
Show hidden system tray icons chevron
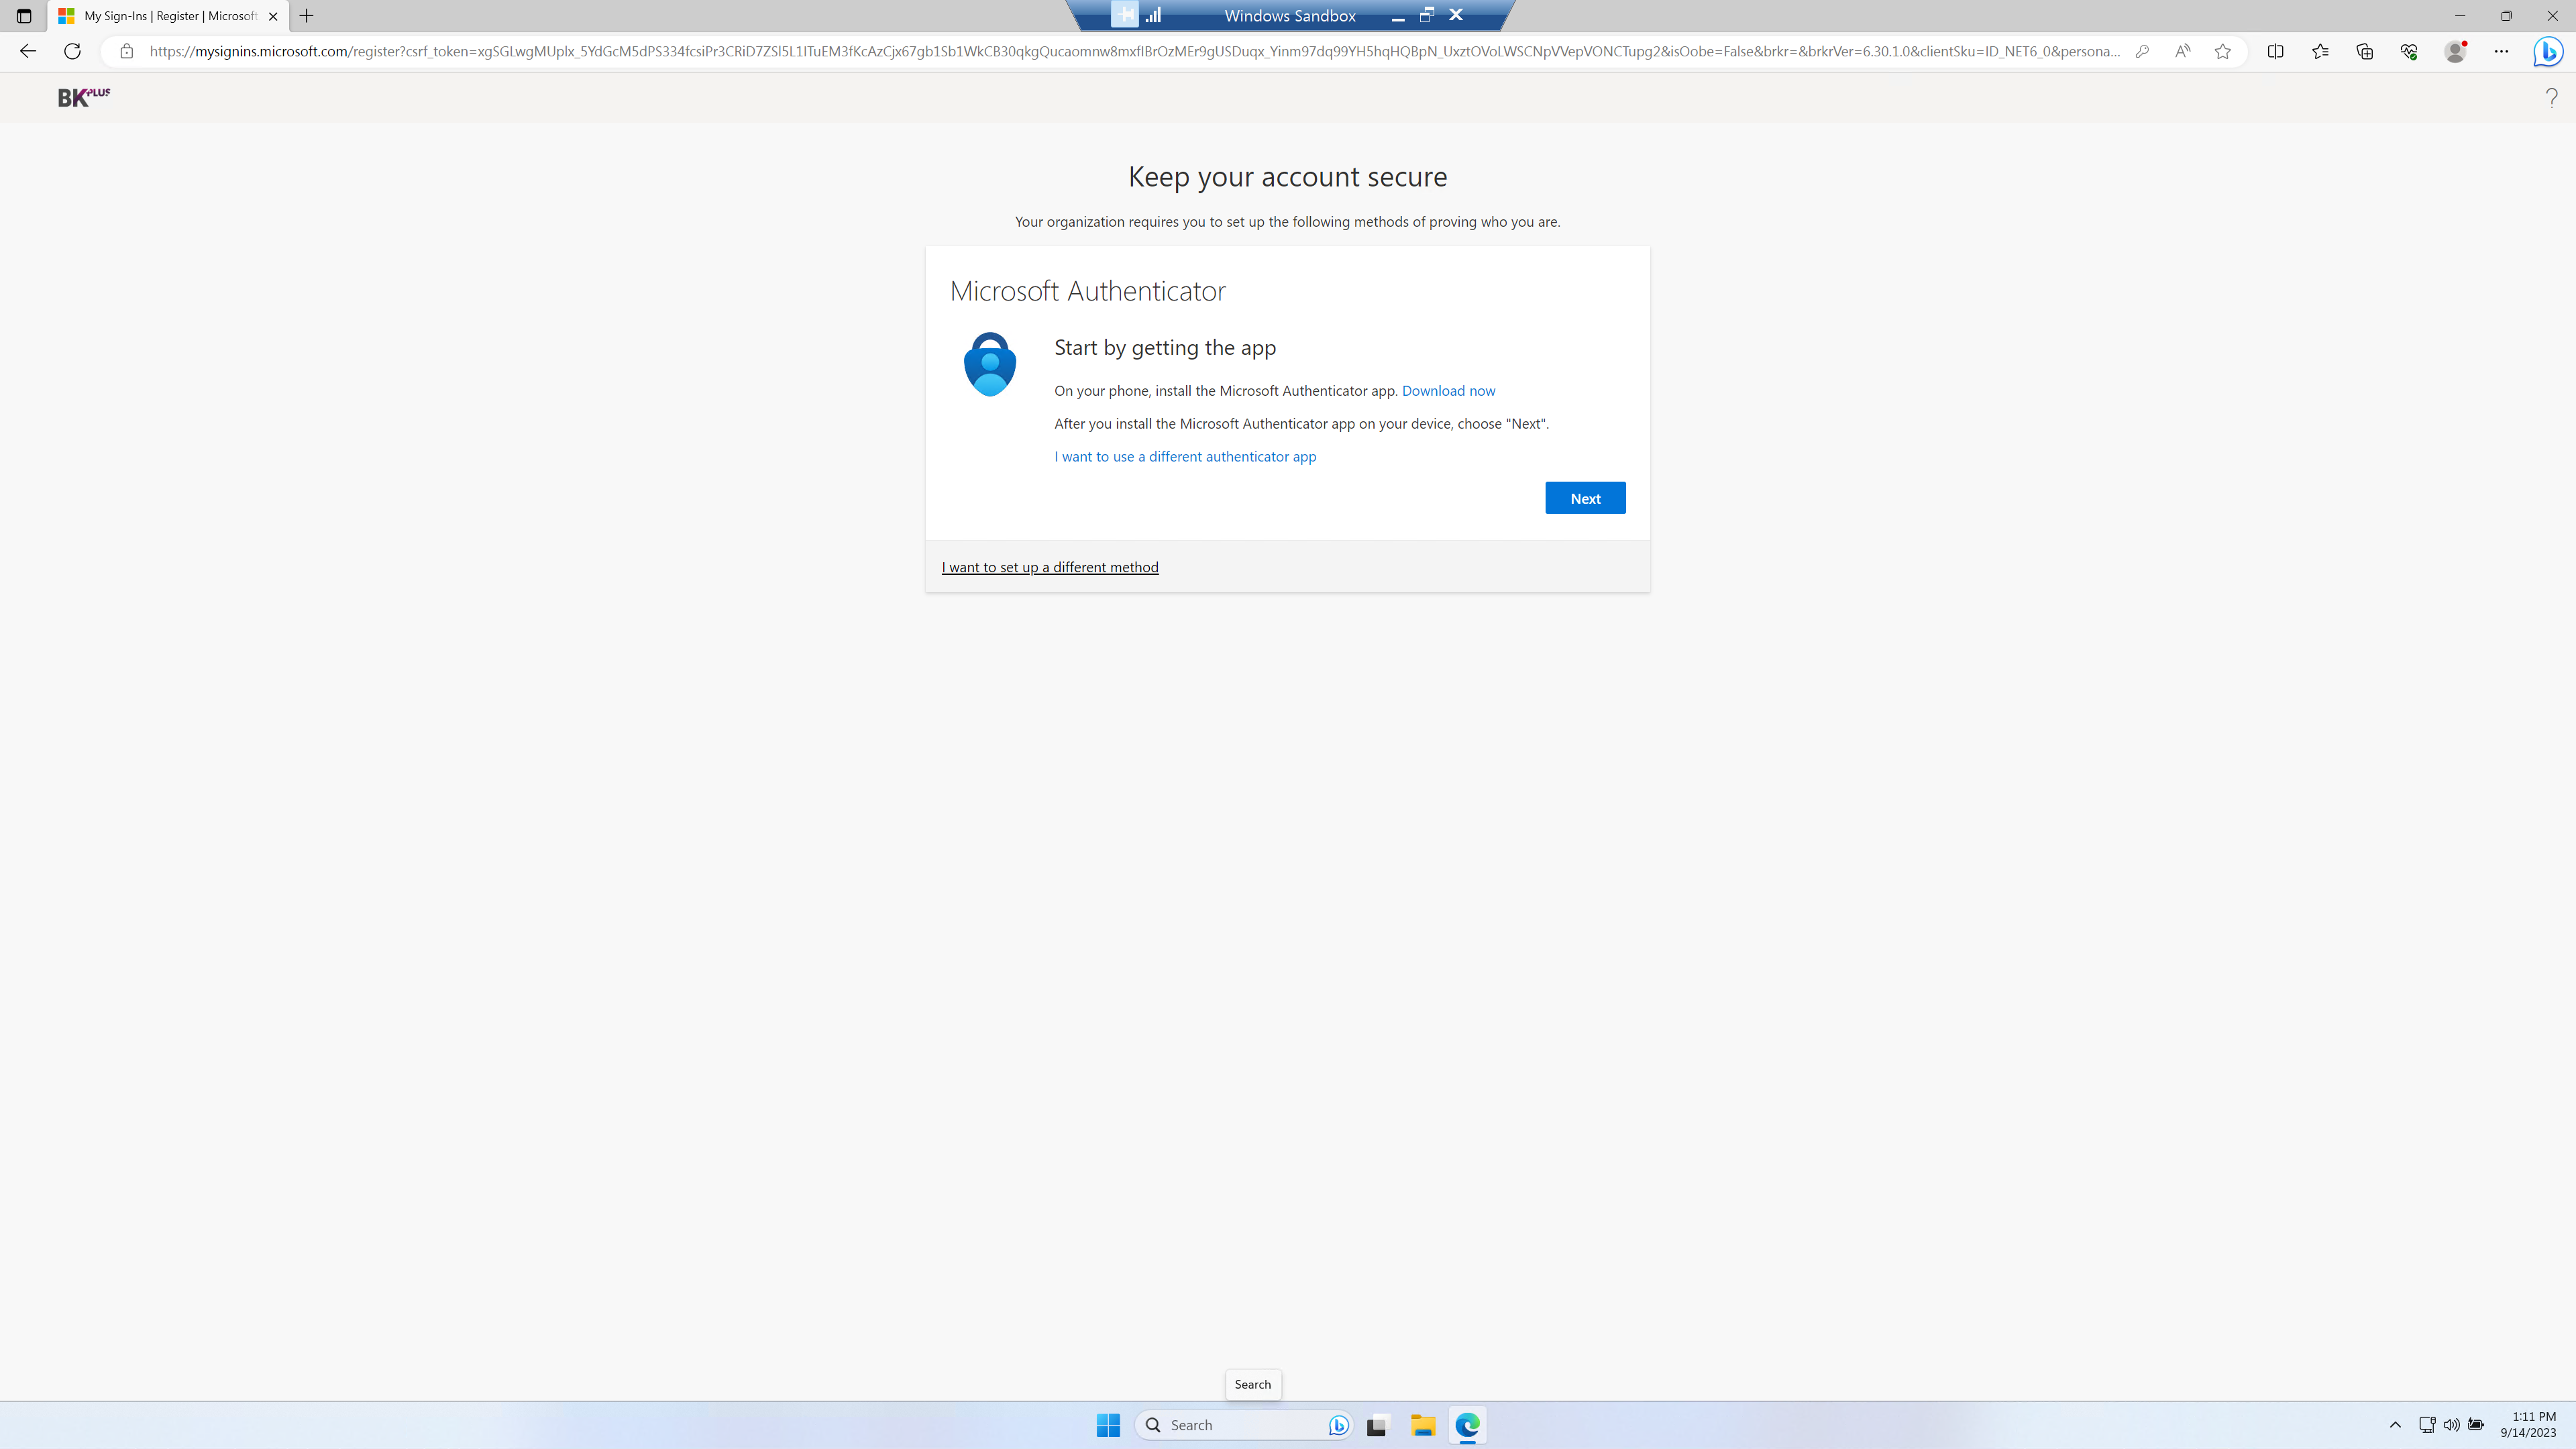(x=2395, y=1425)
